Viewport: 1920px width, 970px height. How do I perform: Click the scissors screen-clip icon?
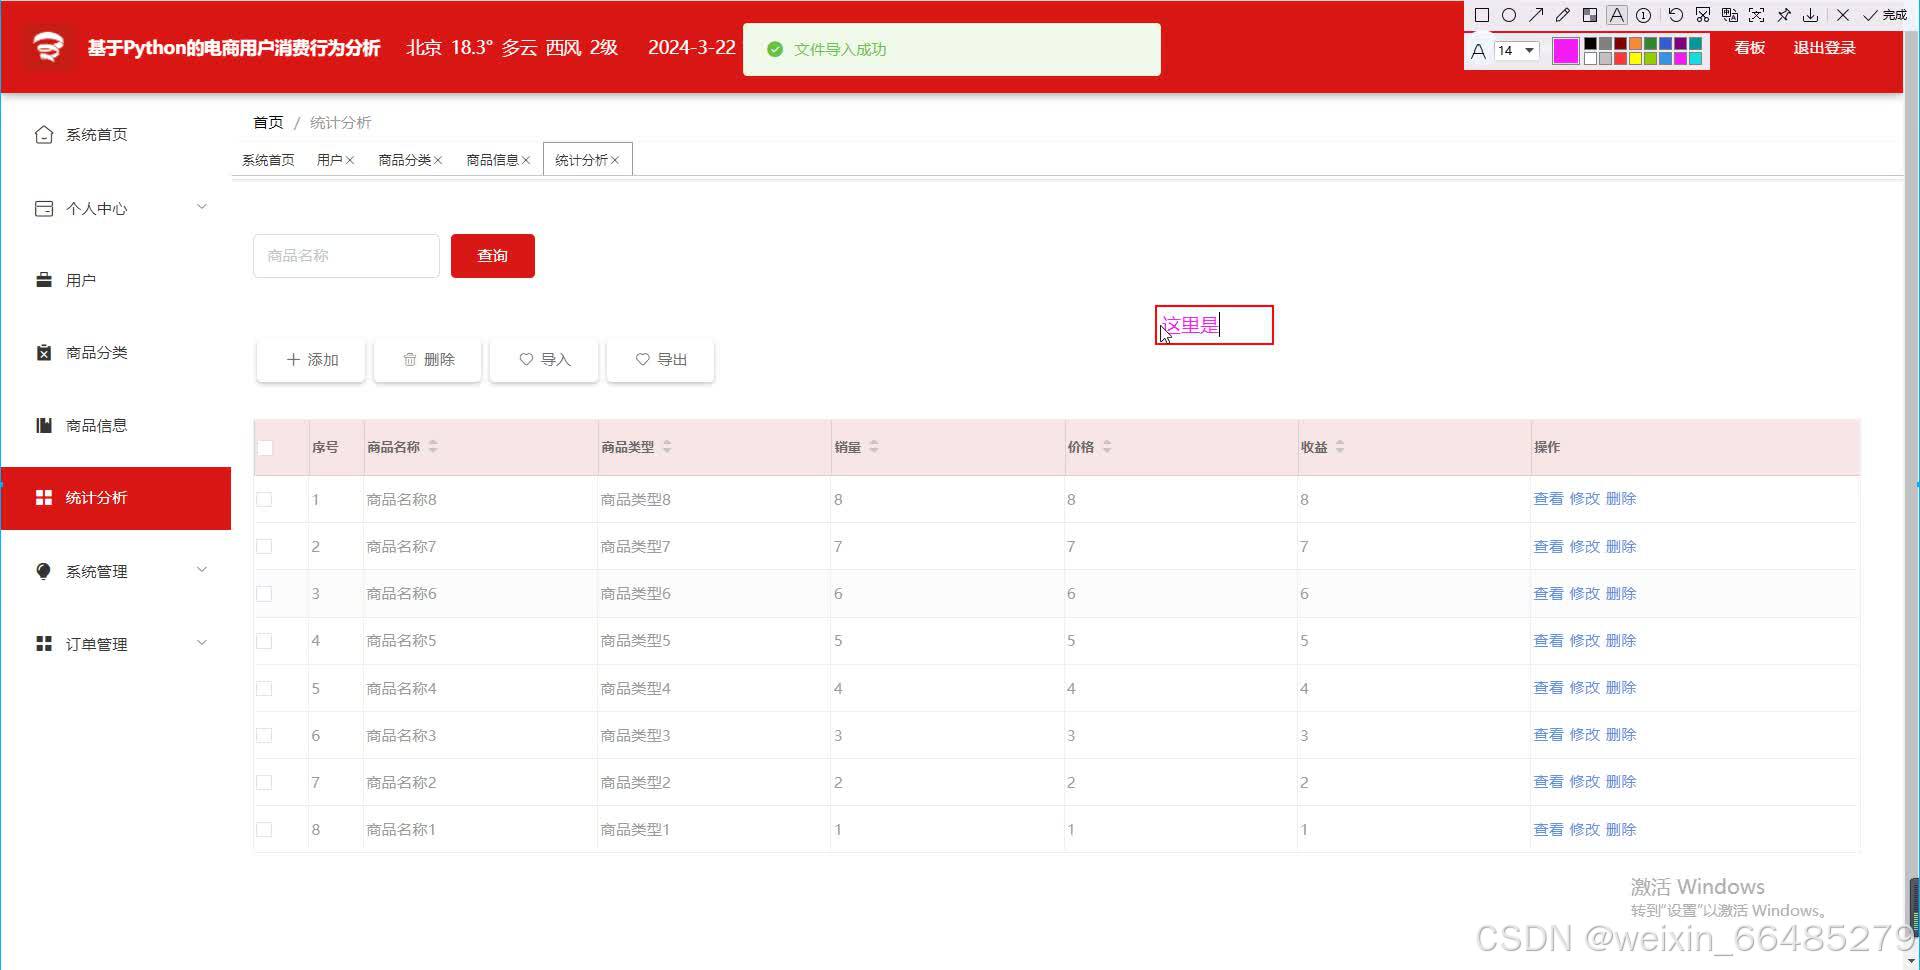(1703, 15)
